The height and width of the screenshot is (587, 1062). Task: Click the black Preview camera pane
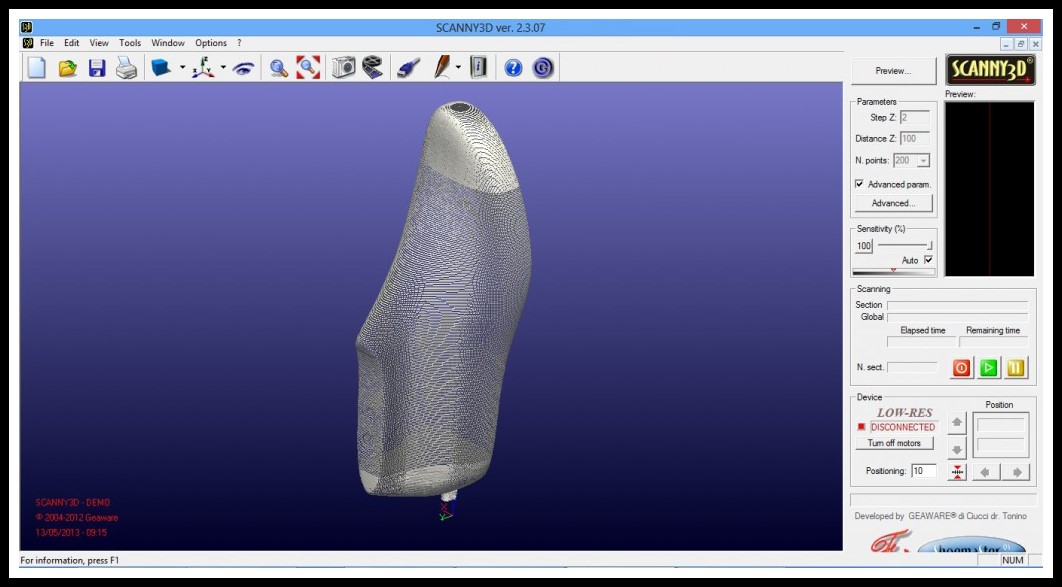point(990,189)
